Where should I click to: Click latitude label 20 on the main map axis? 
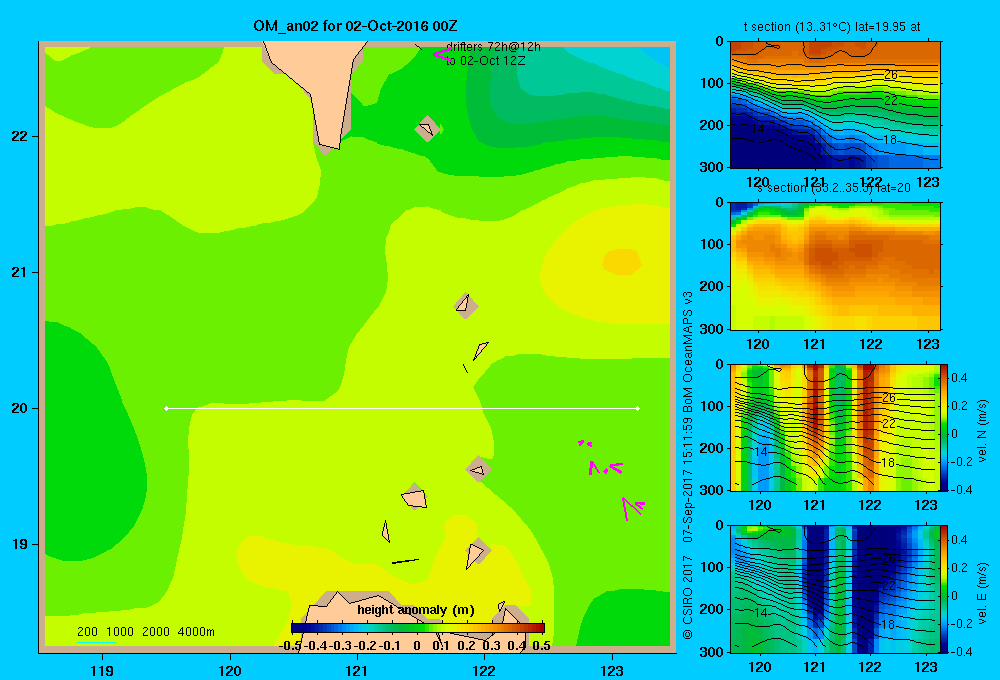point(19,408)
